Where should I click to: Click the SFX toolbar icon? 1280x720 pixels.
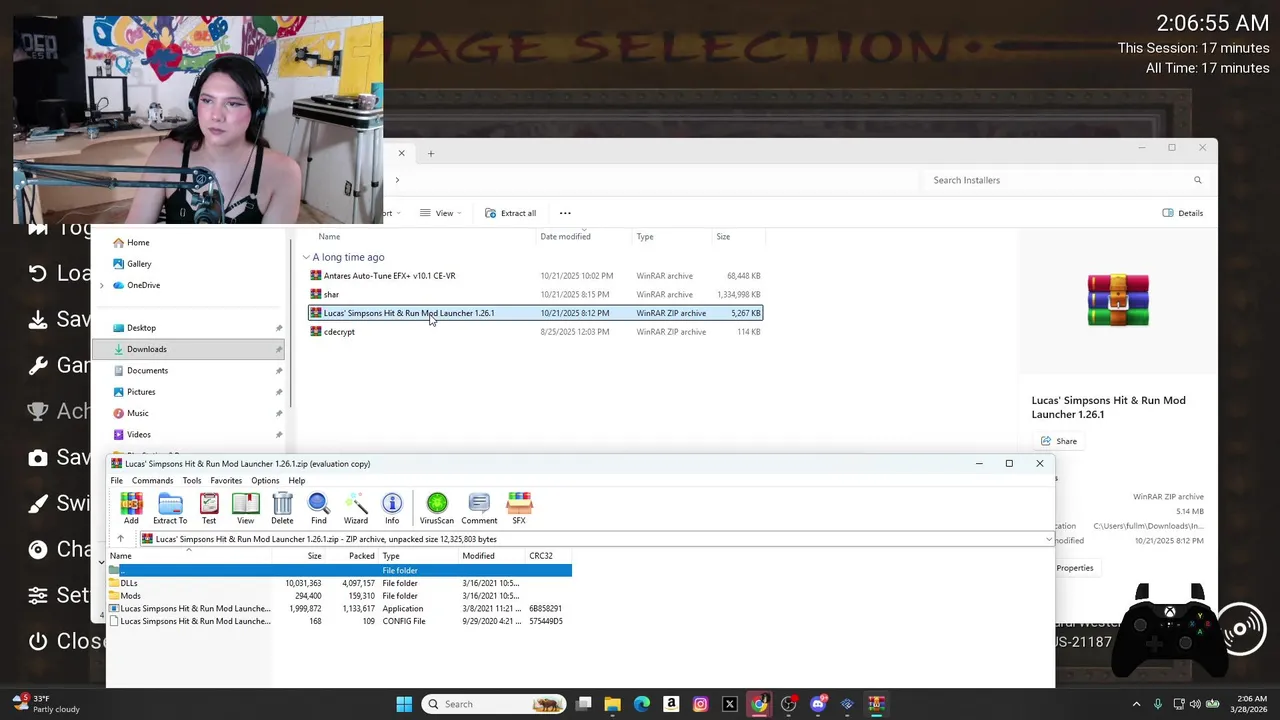519,508
